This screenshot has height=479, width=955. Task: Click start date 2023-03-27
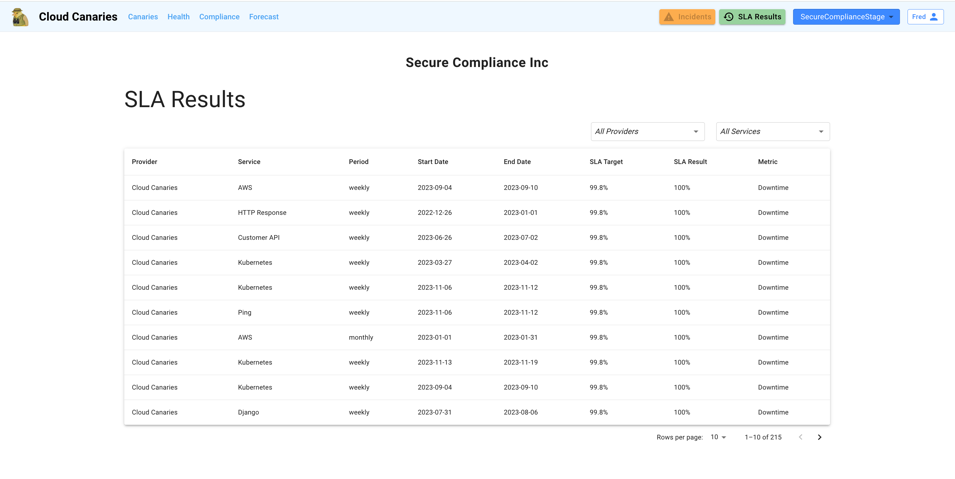[435, 263]
